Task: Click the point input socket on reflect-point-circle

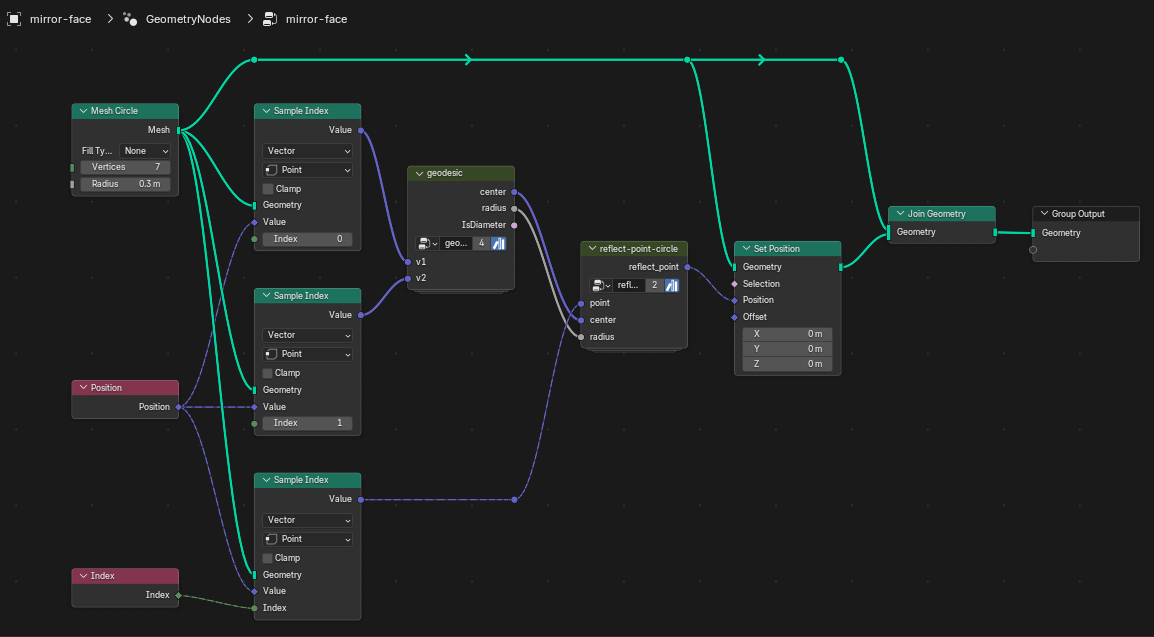Action: (x=581, y=303)
